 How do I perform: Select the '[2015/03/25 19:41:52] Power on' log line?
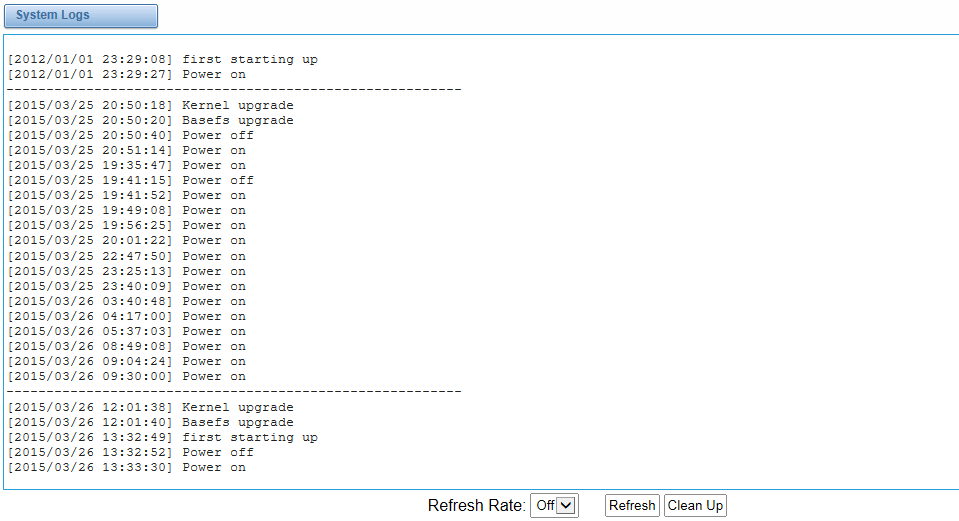tap(127, 196)
